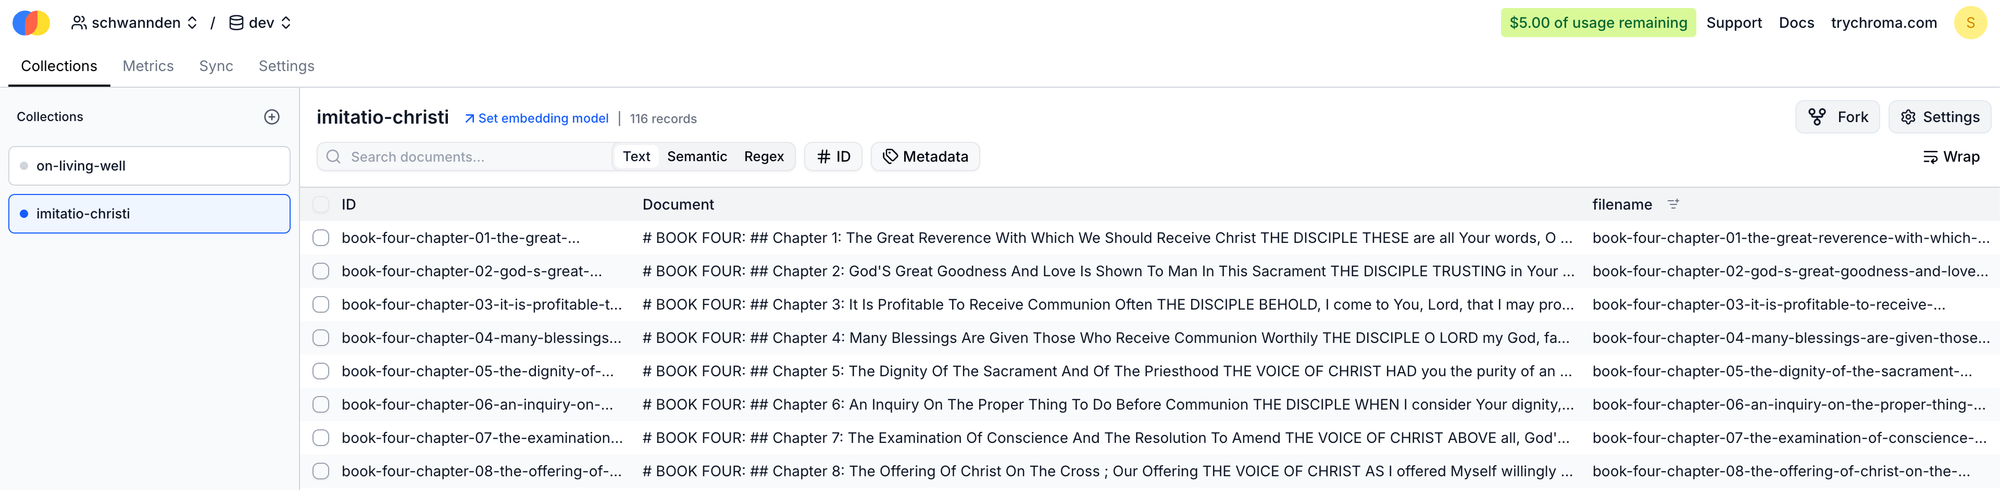Open the Docs link
Screen dimensions: 2000x490
coord(1796,23)
